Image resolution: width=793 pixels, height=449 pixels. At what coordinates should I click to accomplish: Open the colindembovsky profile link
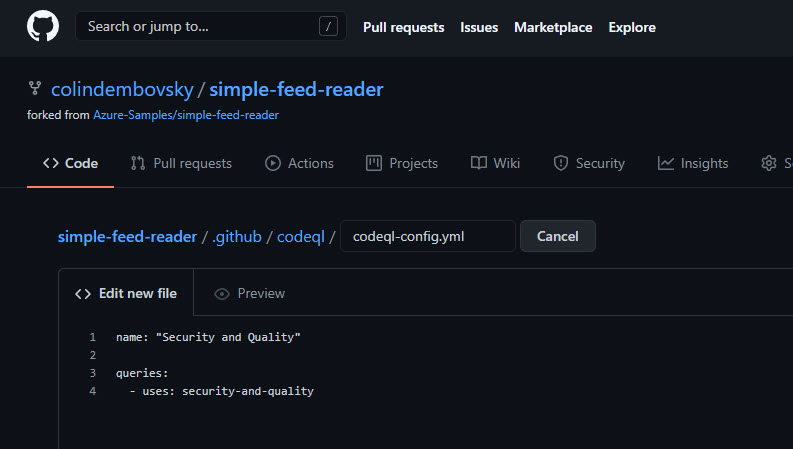[x=122, y=89]
